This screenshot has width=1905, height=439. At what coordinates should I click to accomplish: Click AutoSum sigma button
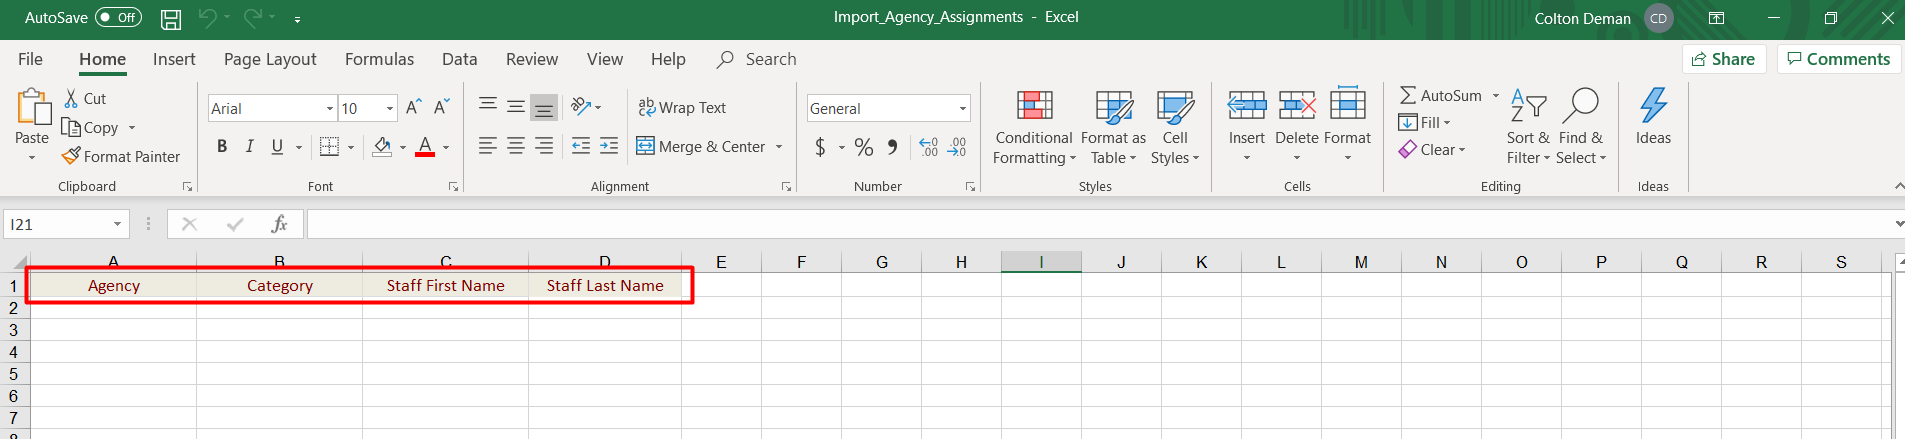[x=1440, y=95]
